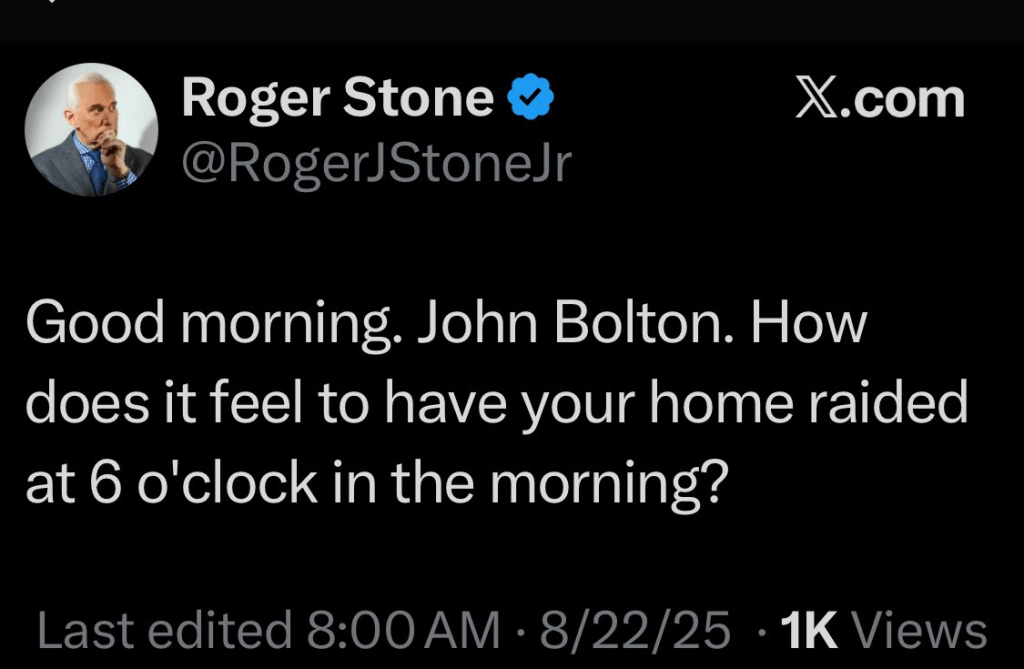Click the X.com logo text

click(x=880, y=99)
